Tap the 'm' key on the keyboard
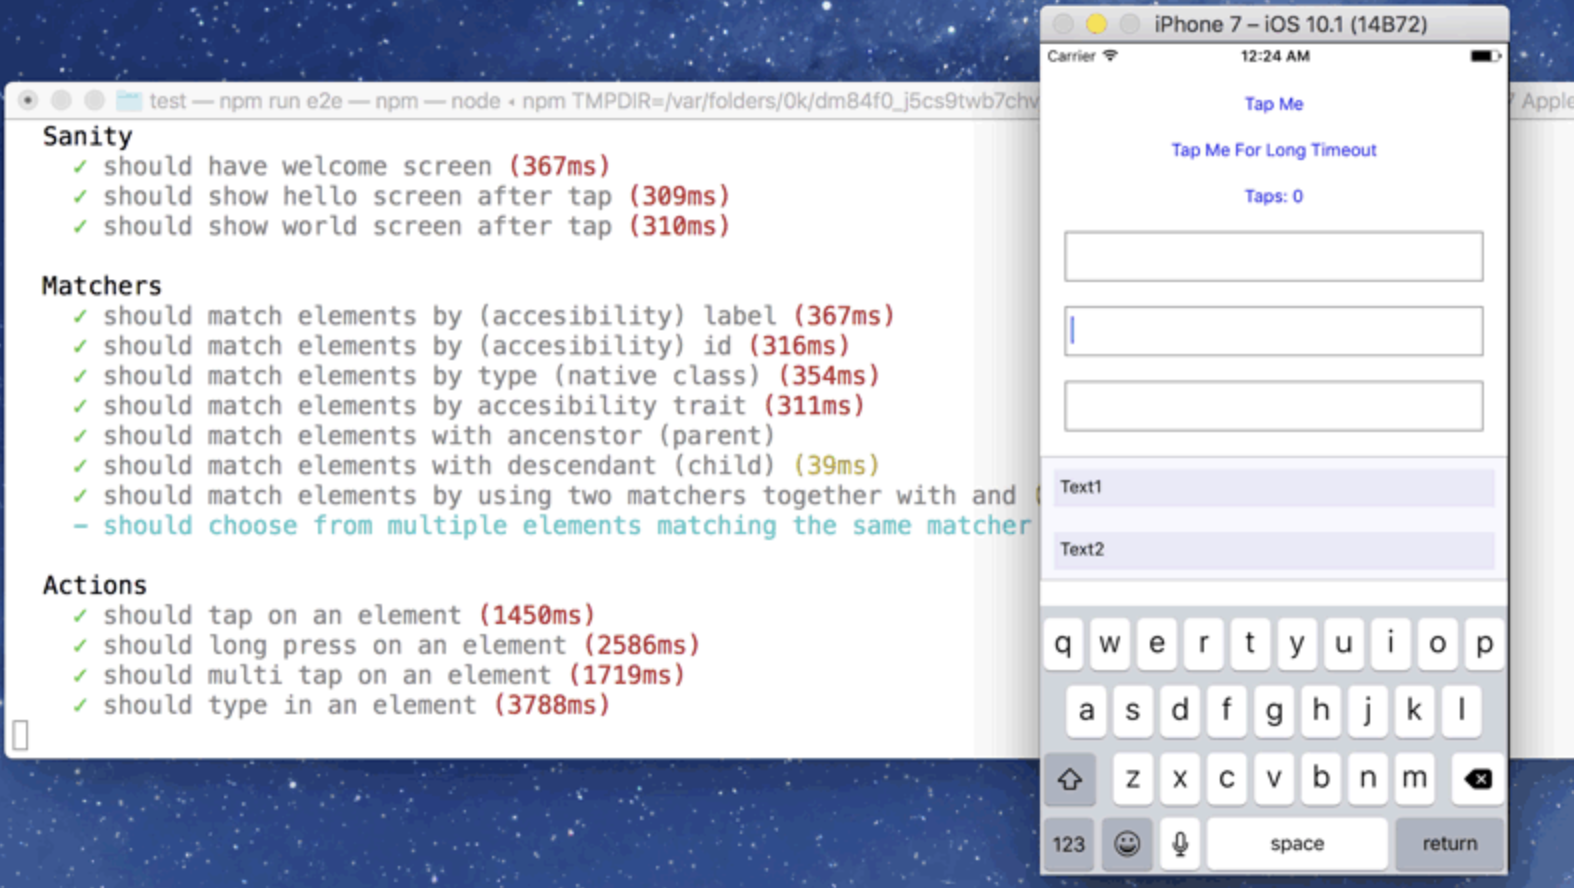The height and width of the screenshot is (888, 1574). (x=1414, y=778)
